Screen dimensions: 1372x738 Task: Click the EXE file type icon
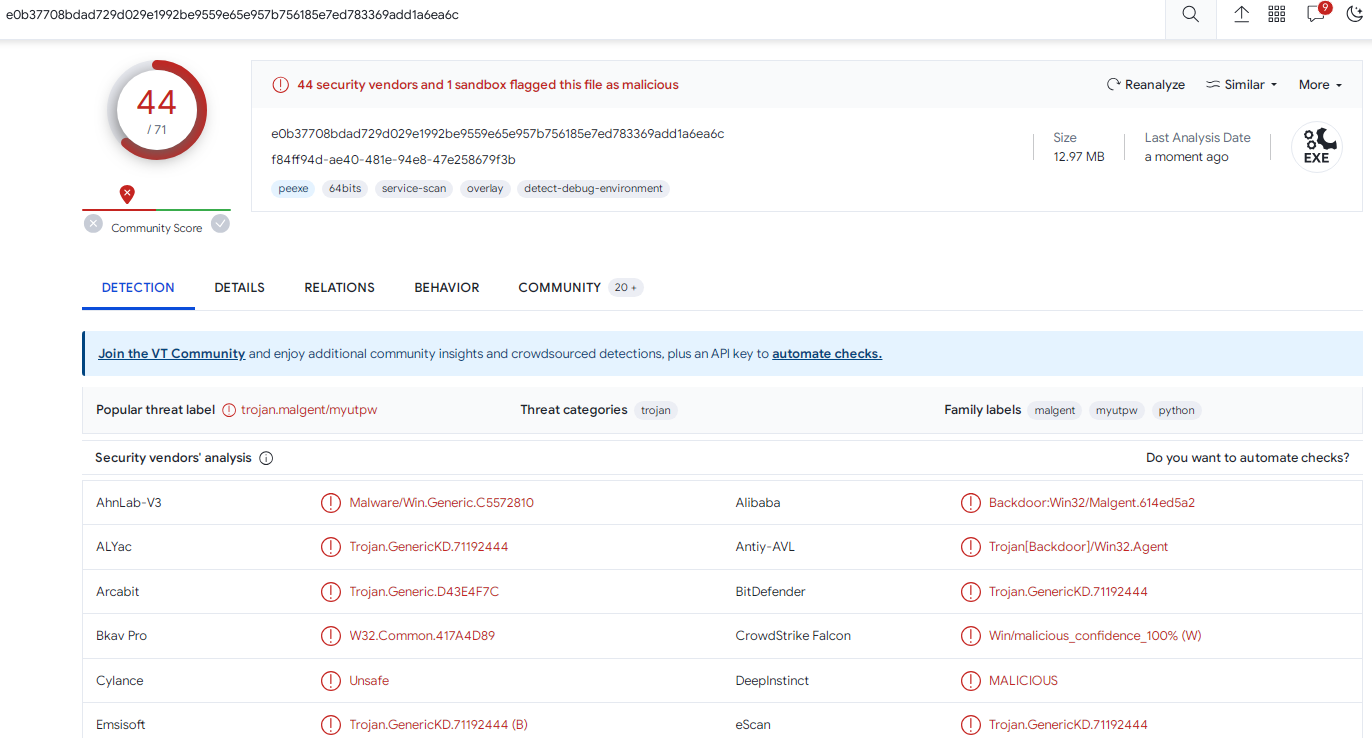coord(1316,147)
